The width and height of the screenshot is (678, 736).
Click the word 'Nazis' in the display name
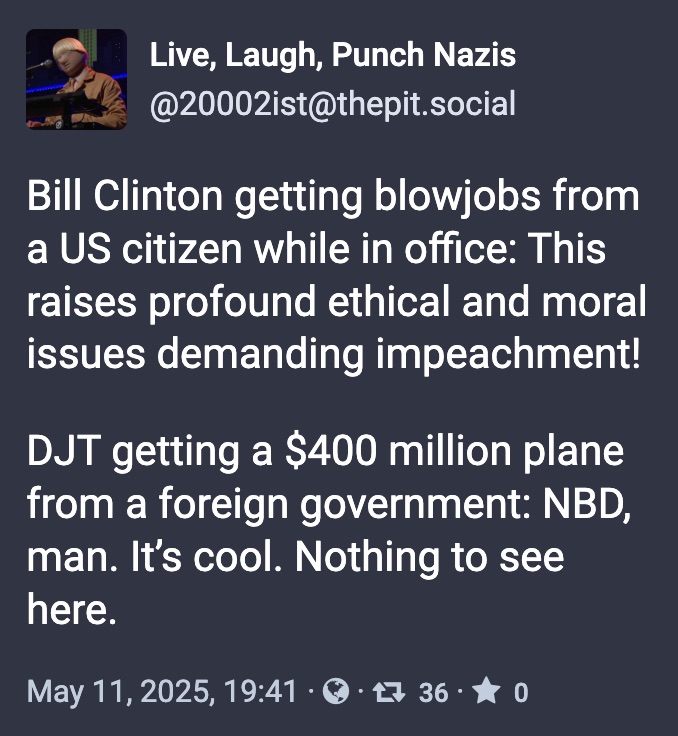(x=475, y=55)
